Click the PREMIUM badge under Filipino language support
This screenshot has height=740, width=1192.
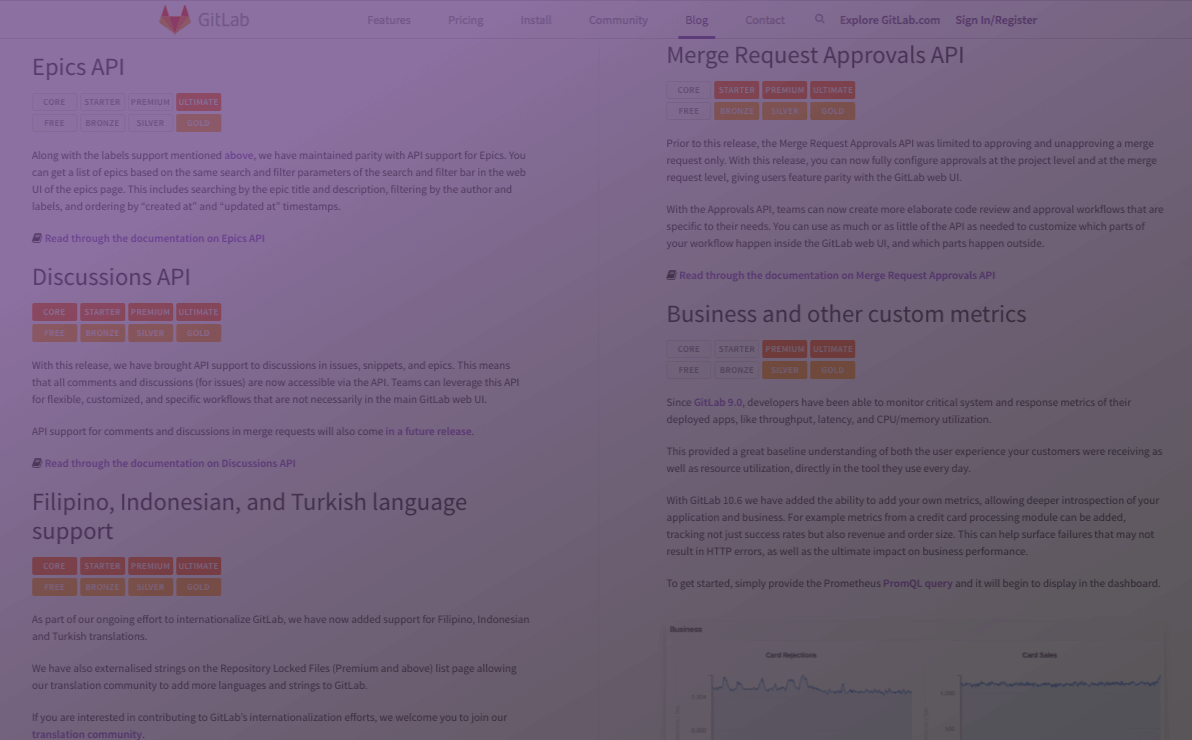150,566
